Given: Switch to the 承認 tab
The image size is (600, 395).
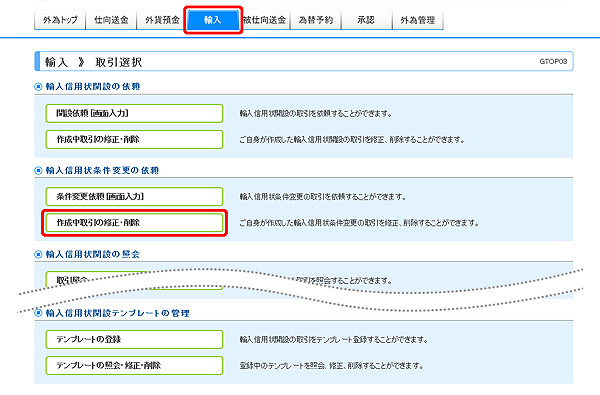Looking at the screenshot, I should 367,20.
